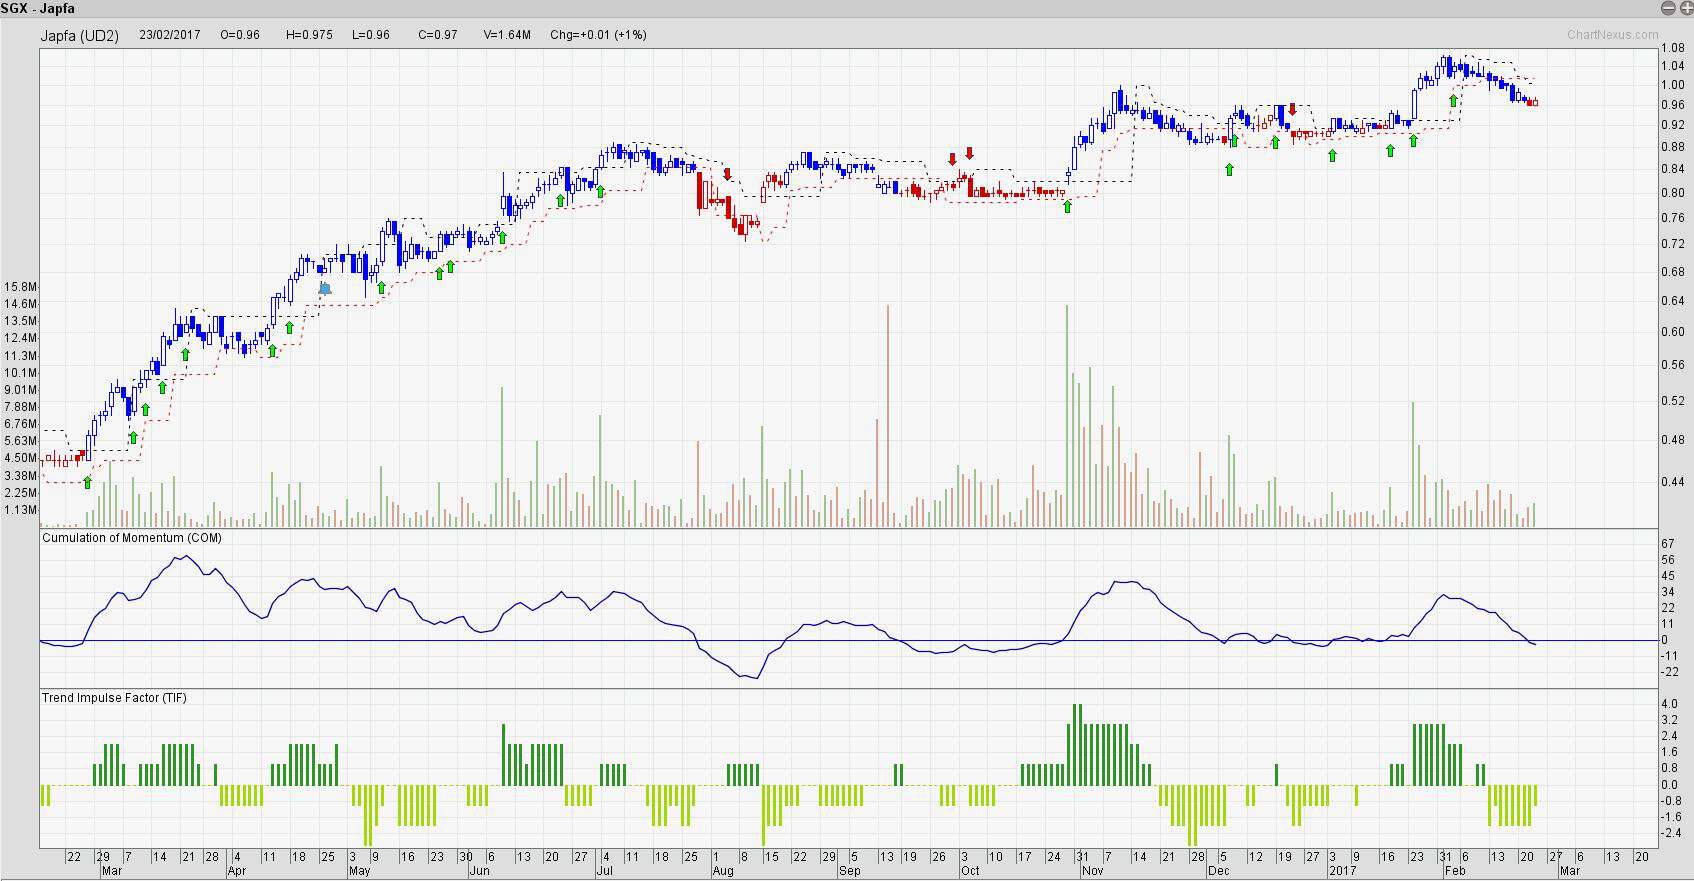Click the Nov month label on the time axis
Screen dimensions: 1694x881
(1092, 871)
